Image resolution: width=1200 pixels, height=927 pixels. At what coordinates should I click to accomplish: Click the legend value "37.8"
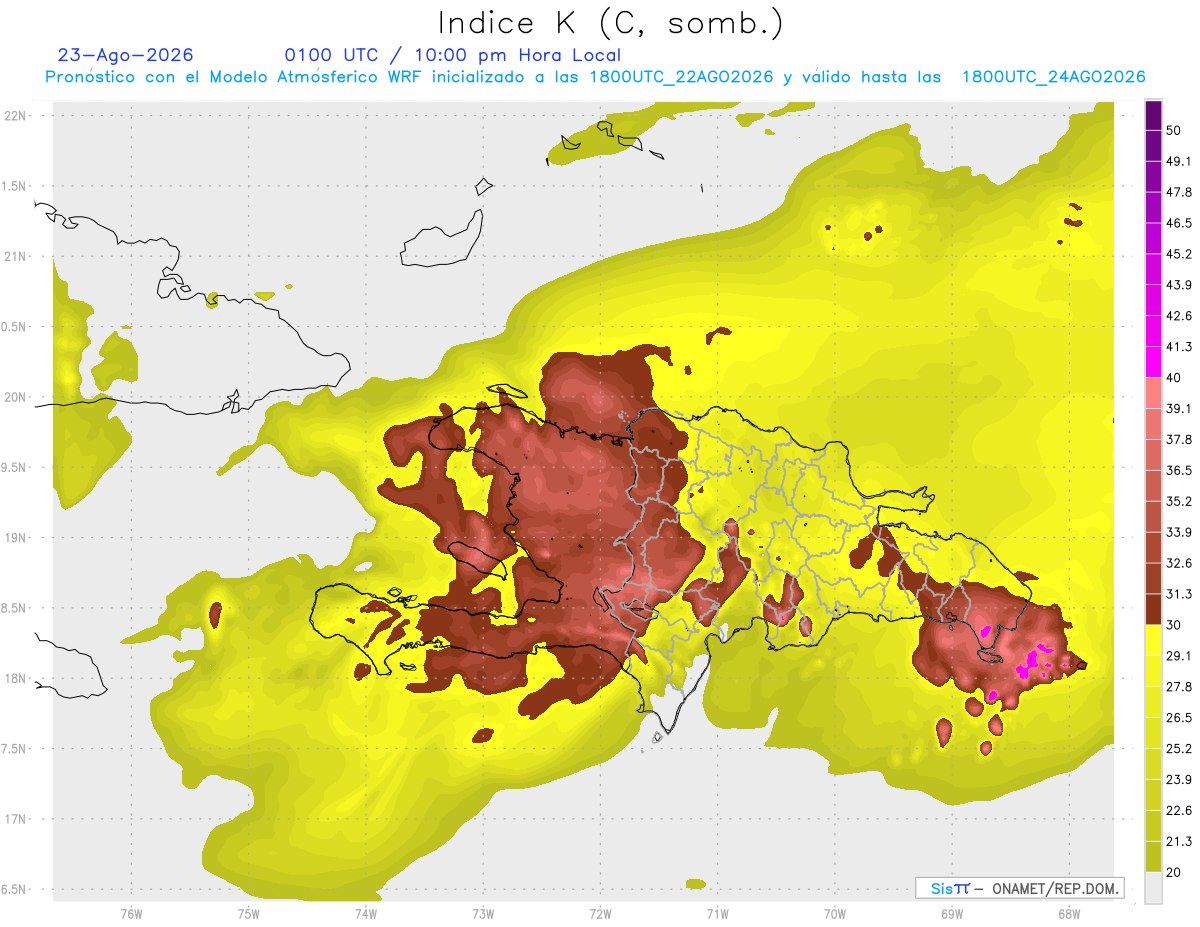(1179, 439)
